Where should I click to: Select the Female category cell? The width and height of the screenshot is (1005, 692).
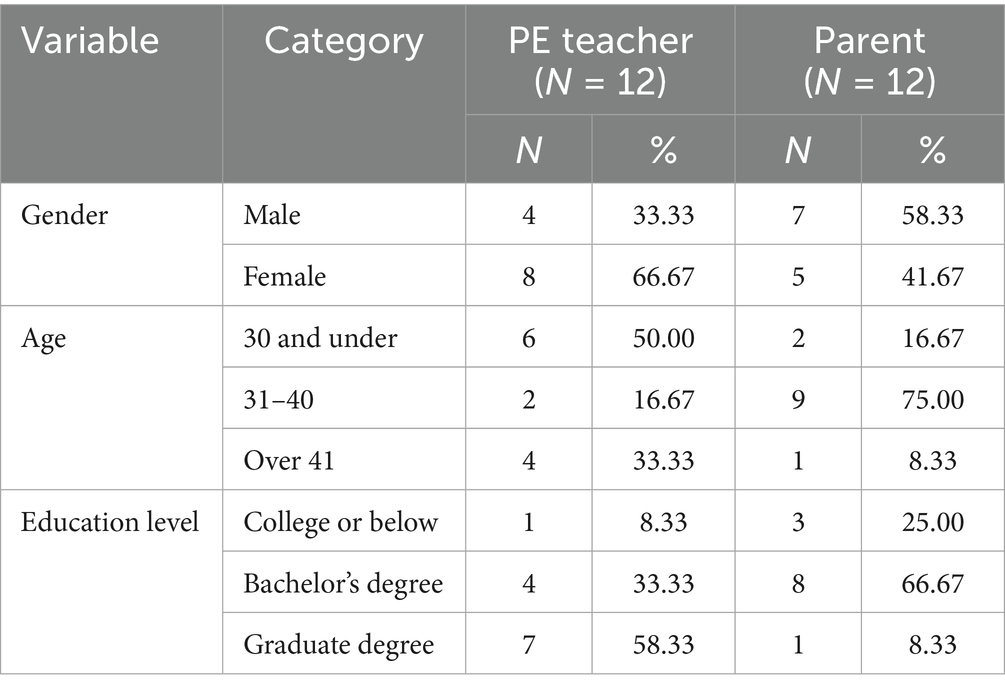285,276
